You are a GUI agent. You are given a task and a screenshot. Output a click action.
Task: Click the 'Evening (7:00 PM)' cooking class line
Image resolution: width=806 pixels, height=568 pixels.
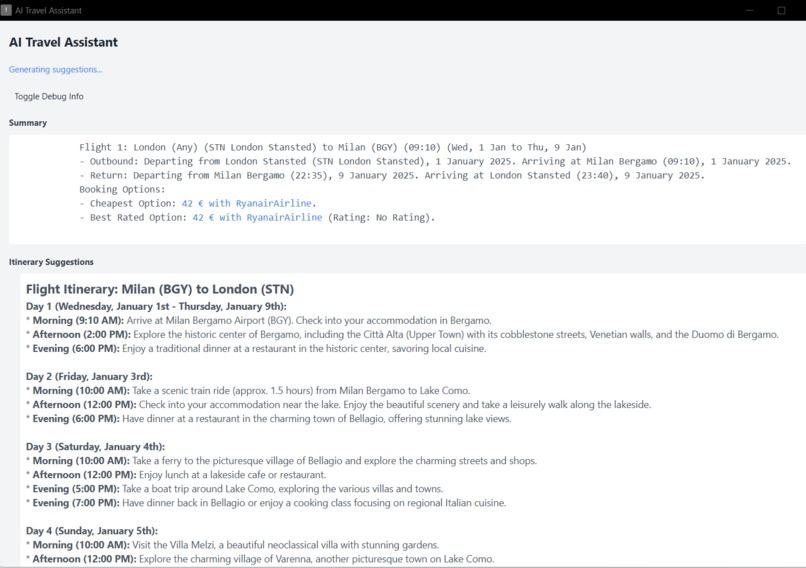pos(266,503)
